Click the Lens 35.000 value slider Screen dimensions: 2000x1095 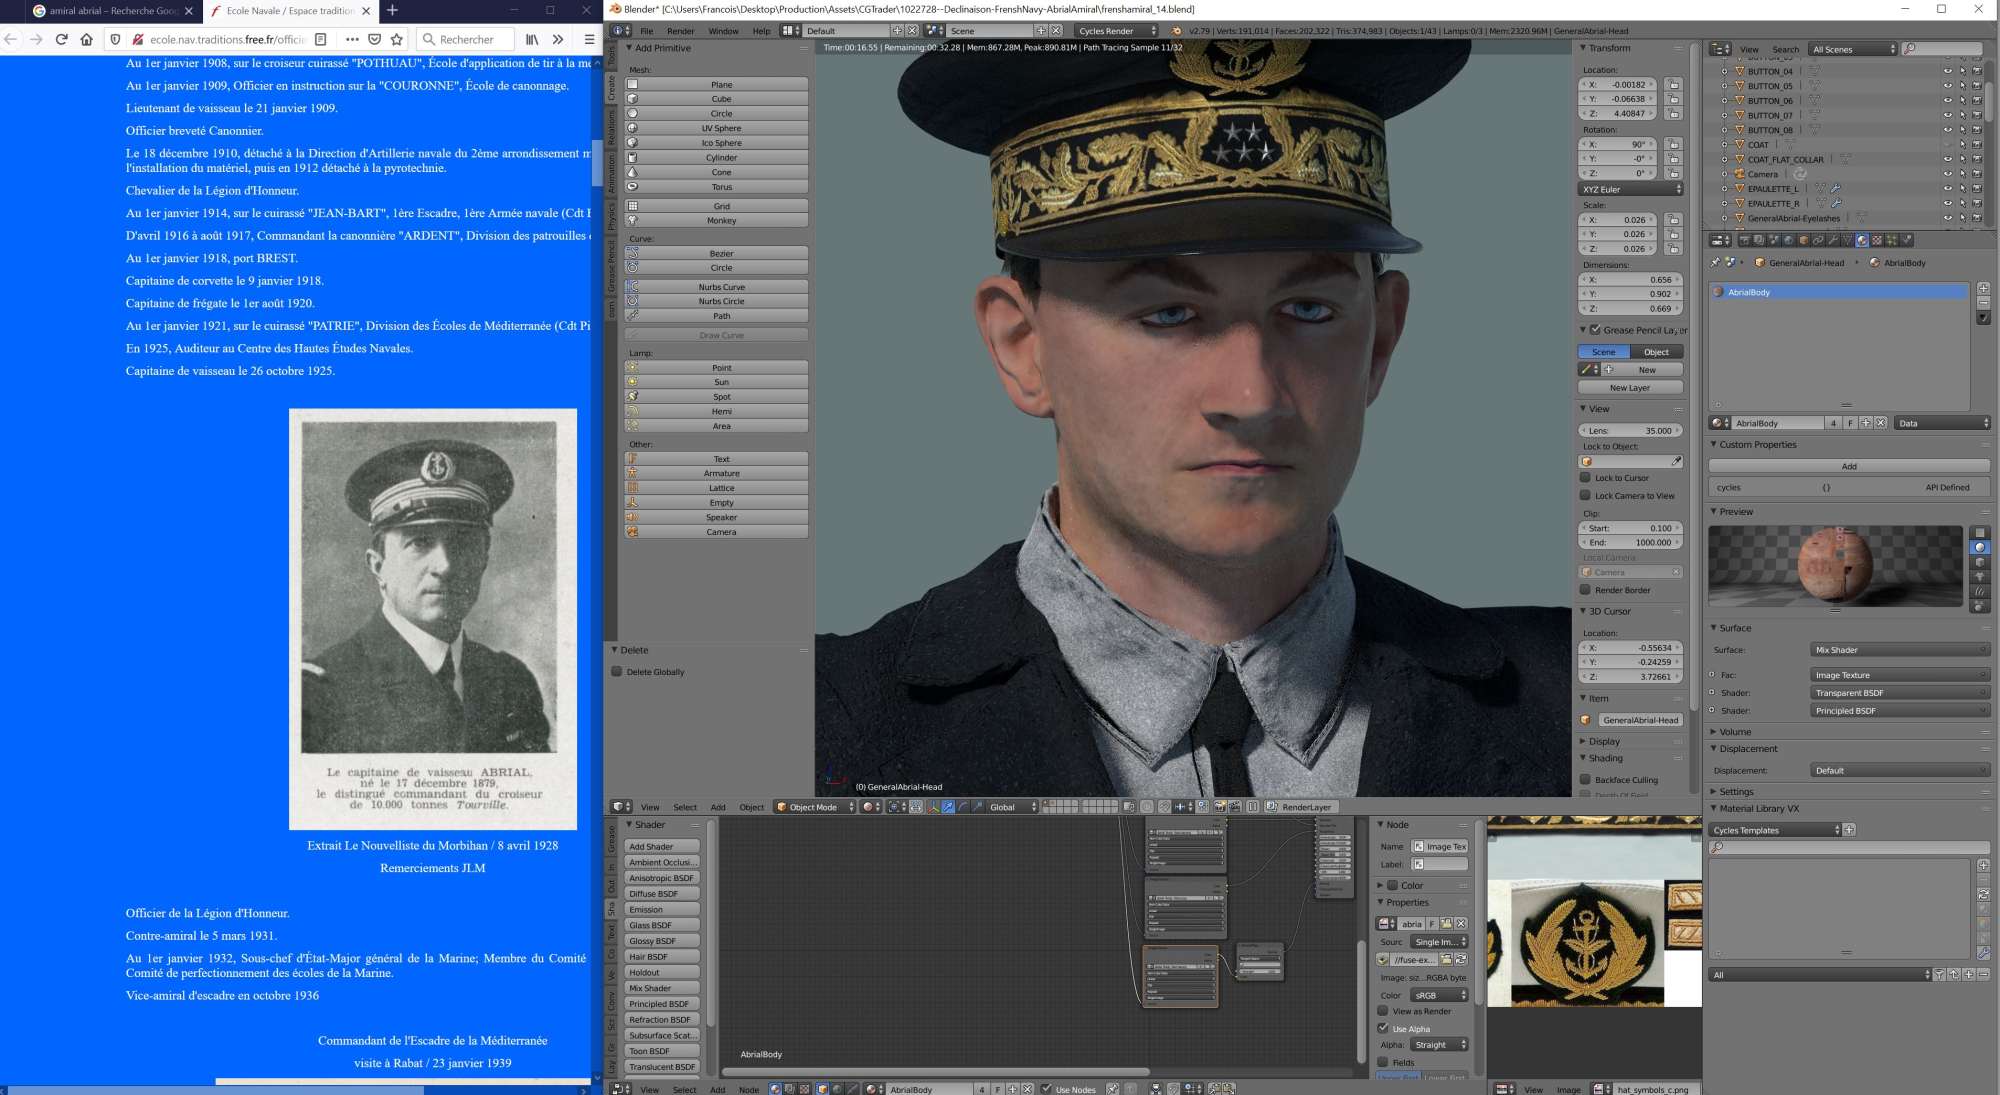coord(1630,430)
